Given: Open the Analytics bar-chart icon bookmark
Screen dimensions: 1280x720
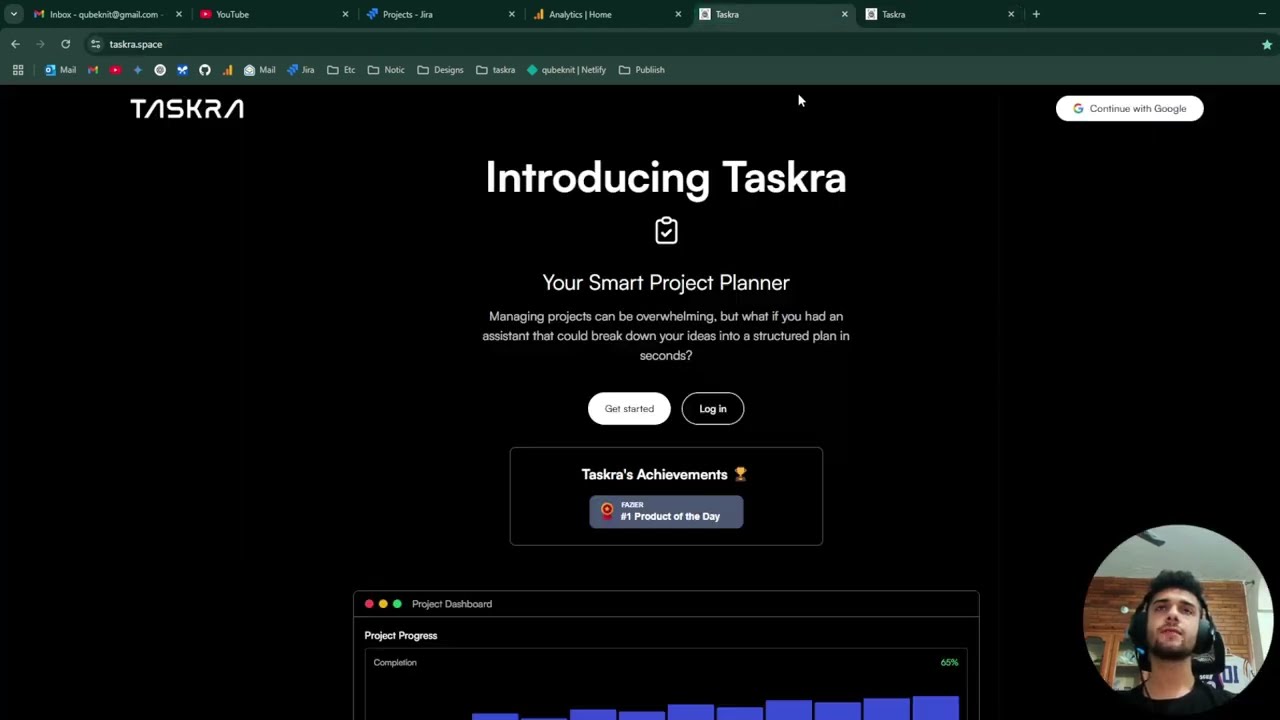Looking at the screenshot, I should pyautogui.click(x=227, y=70).
